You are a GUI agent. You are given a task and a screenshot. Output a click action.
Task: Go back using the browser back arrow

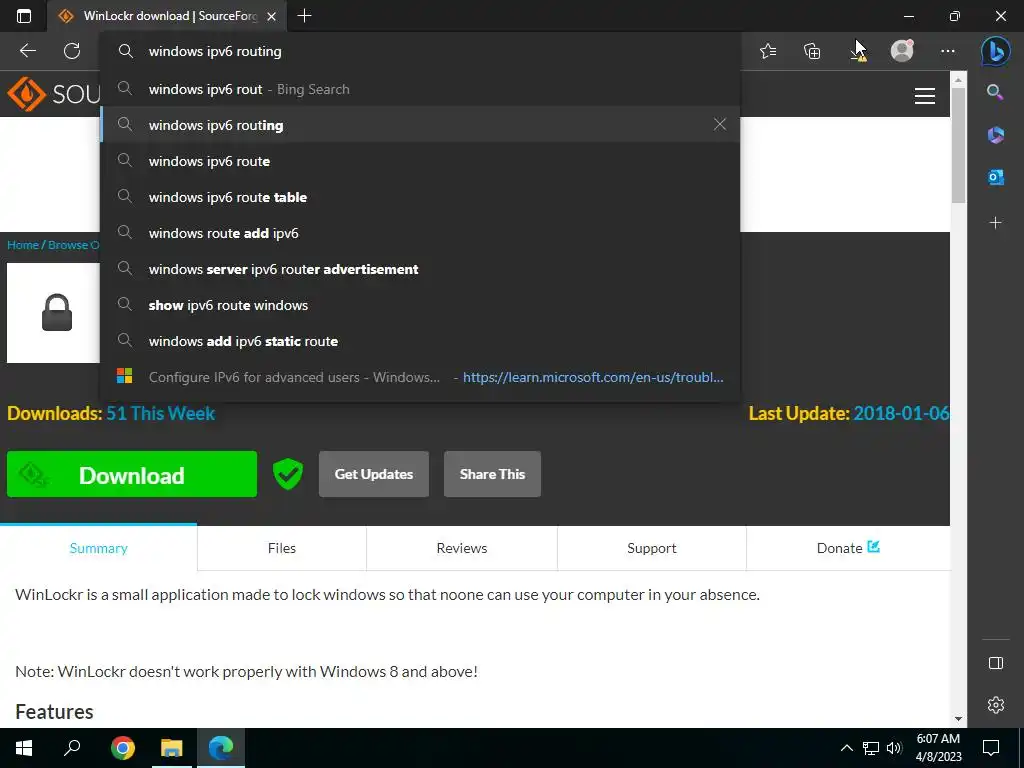[x=27, y=51]
